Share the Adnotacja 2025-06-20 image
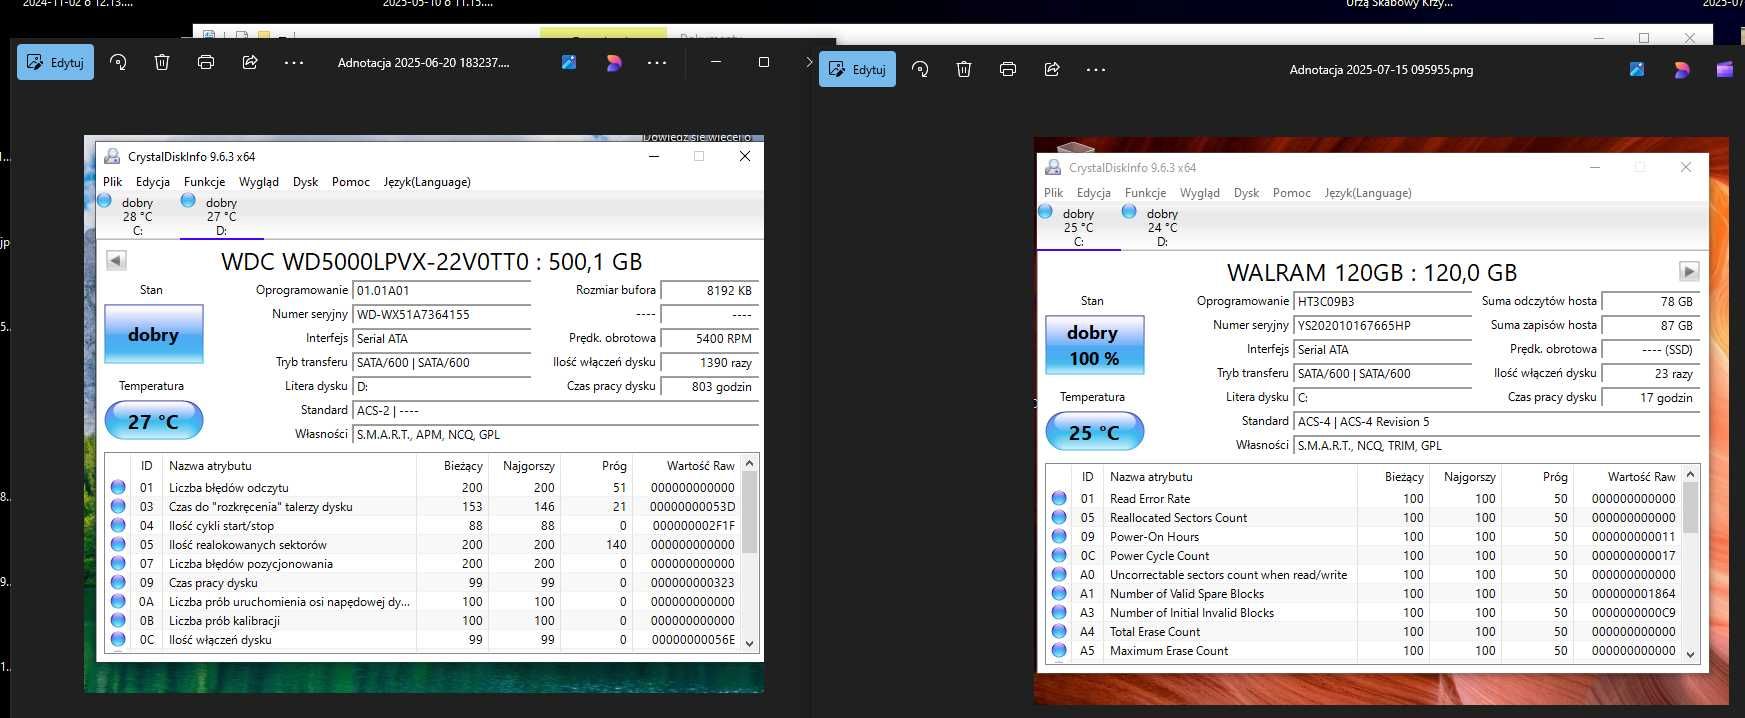 250,62
